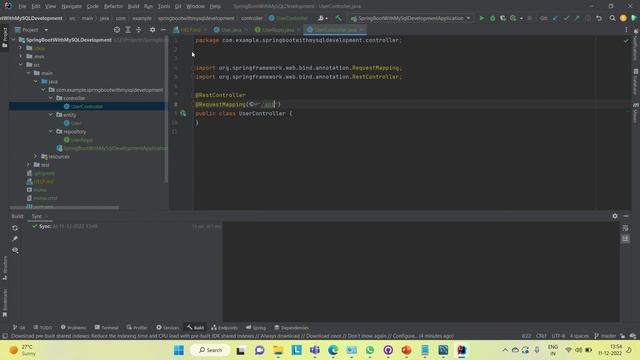This screenshot has height=360, width=640.
Task: Collapse the controller package node
Action: pos(51,98)
